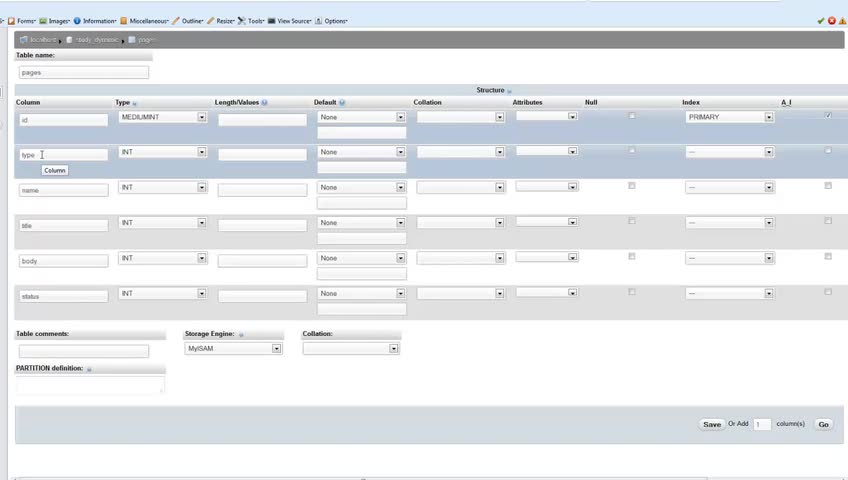Screen dimensions: 848x480
Task: Click the localhost server breadcrumb icon
Action: [x=23, y=39]
